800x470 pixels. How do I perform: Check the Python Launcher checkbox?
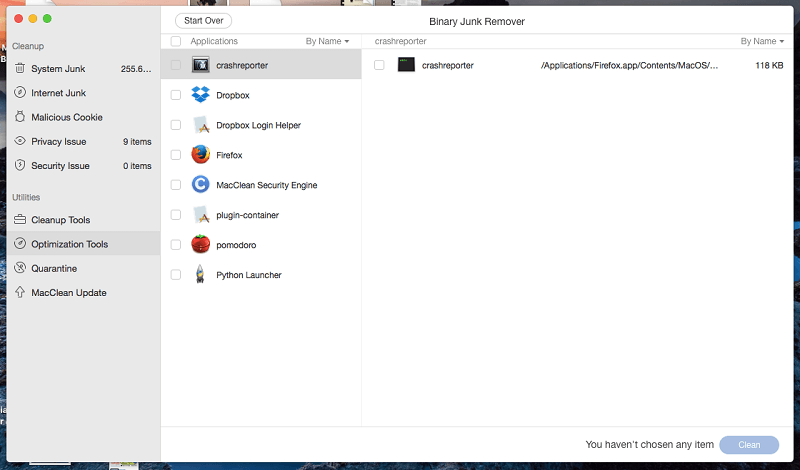176,275
